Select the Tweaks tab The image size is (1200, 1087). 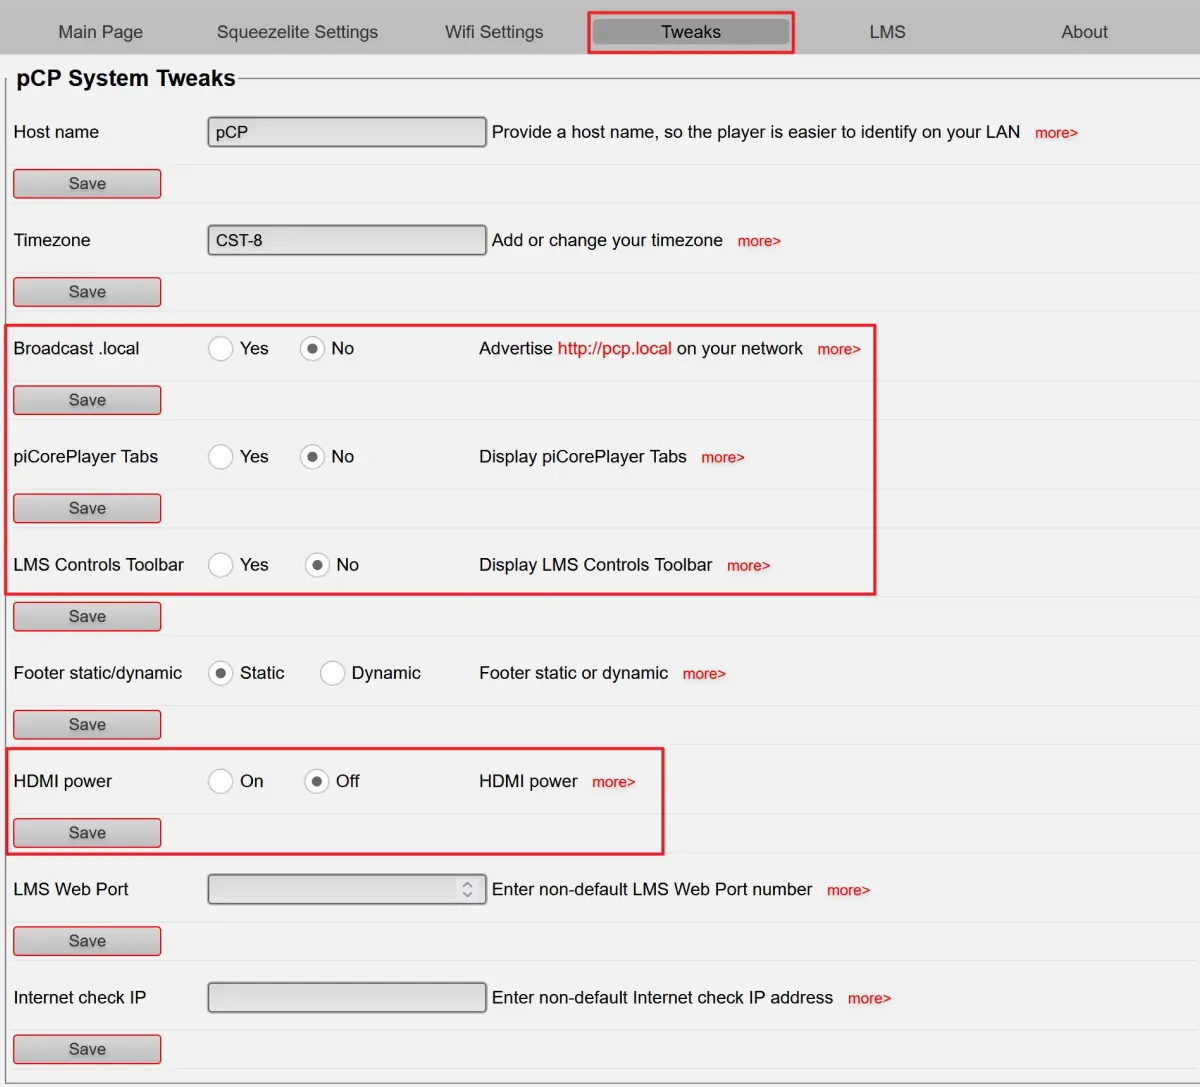691,32
